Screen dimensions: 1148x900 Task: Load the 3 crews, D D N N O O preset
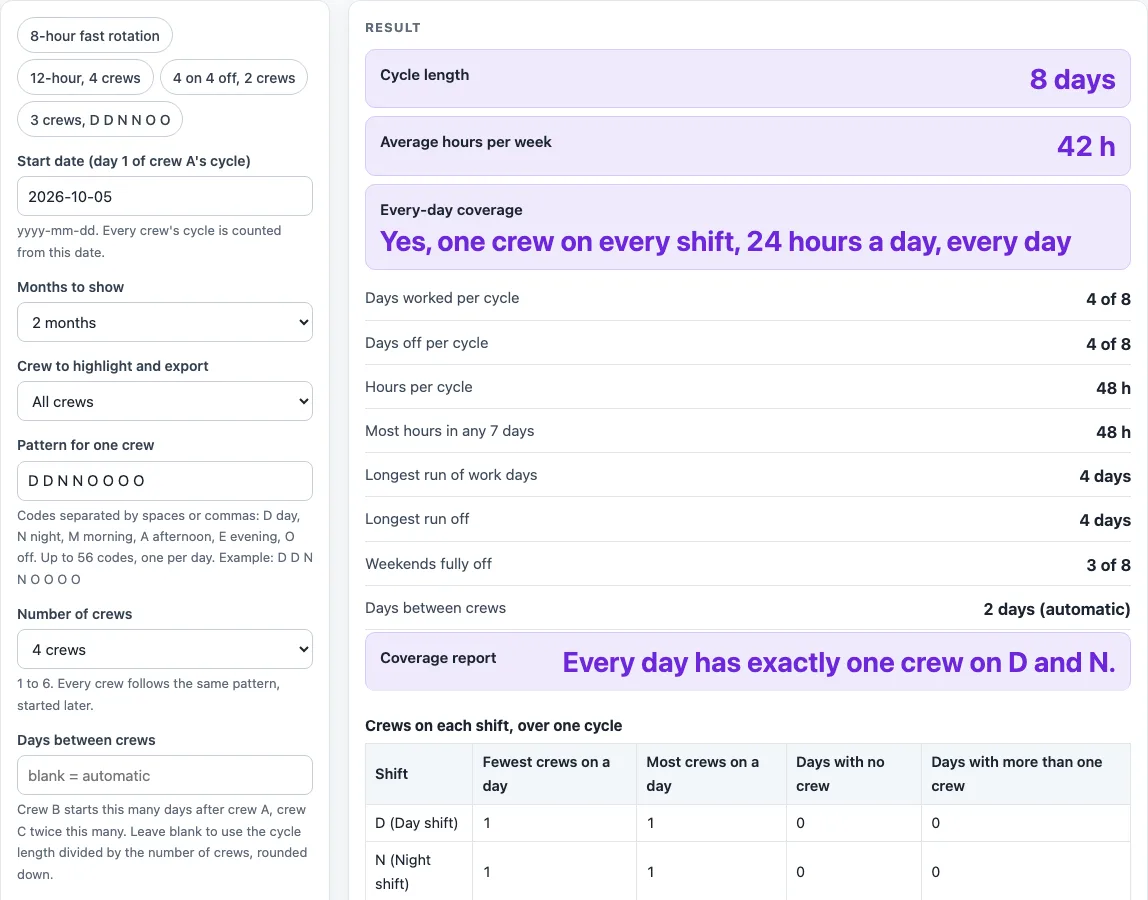[100, 119]
